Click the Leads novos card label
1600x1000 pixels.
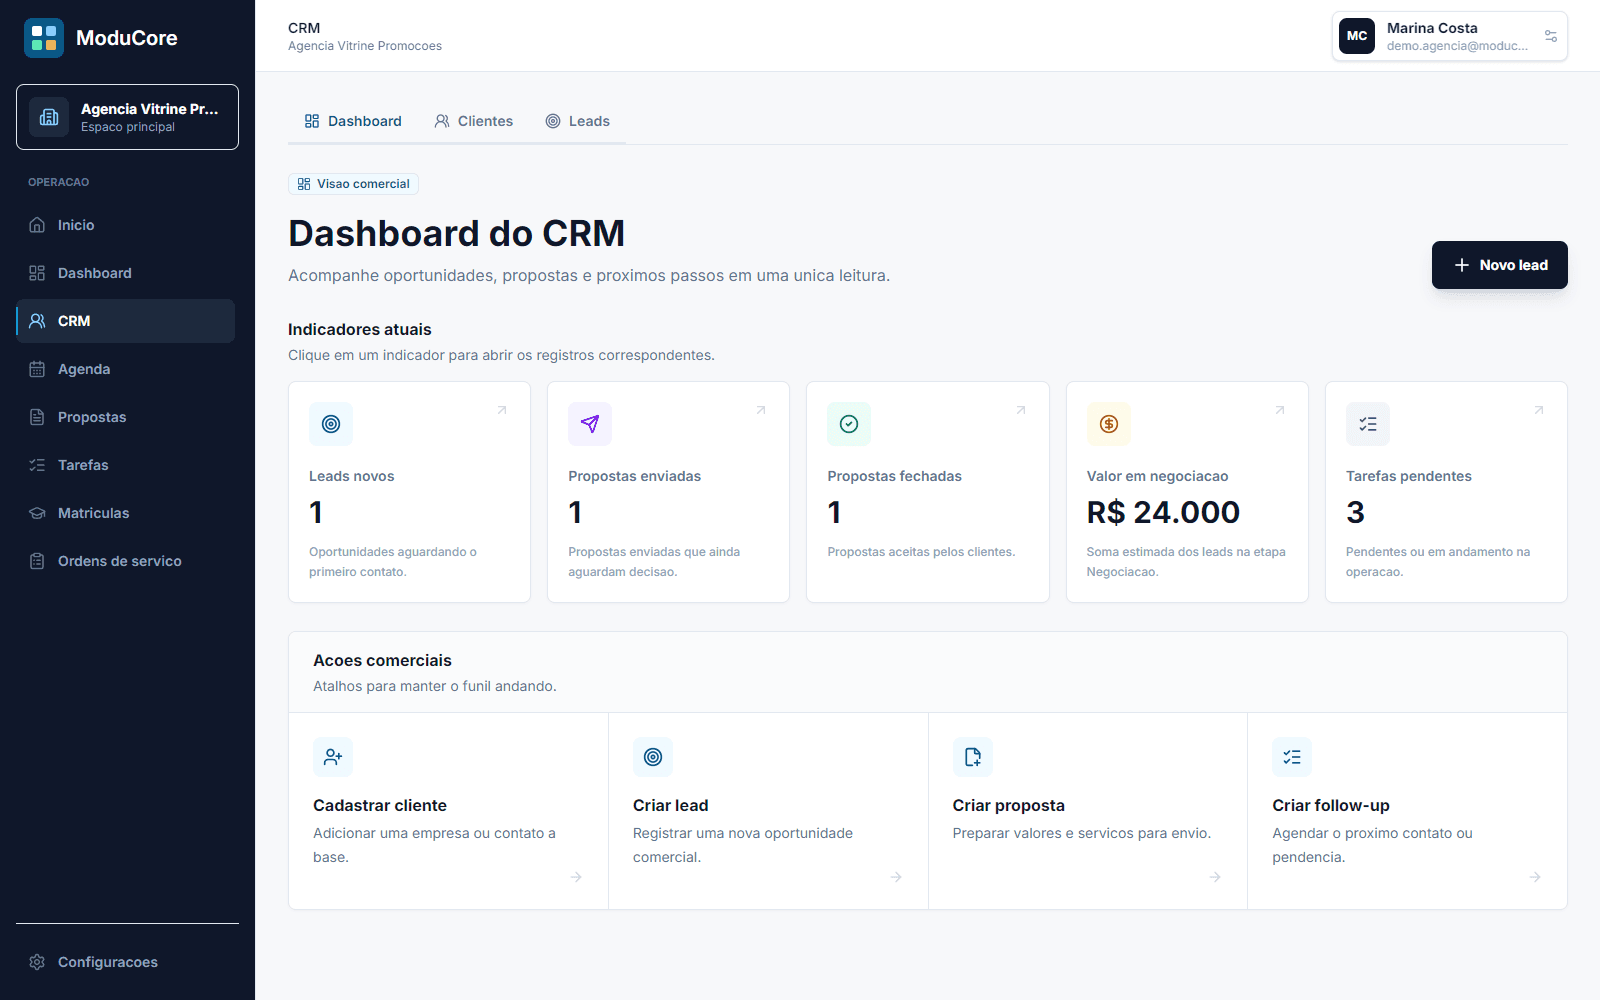351,476
